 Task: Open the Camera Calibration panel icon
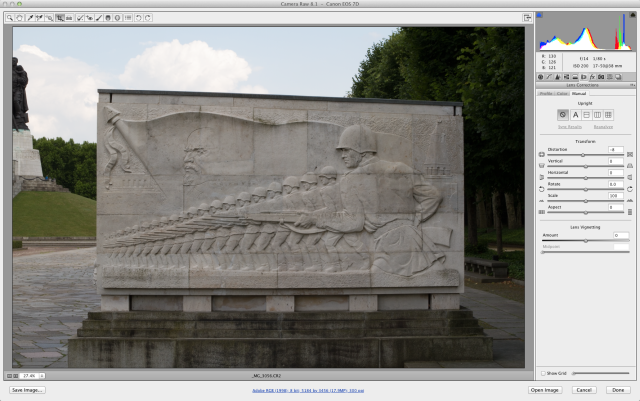pyautogui.click(x=601, y=77)
